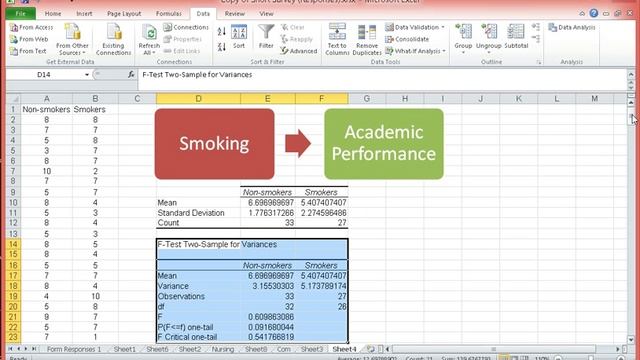Viewport: 640px width, 360px height.
Task: Click the Insert Function fx button
Action: (131, 75)
